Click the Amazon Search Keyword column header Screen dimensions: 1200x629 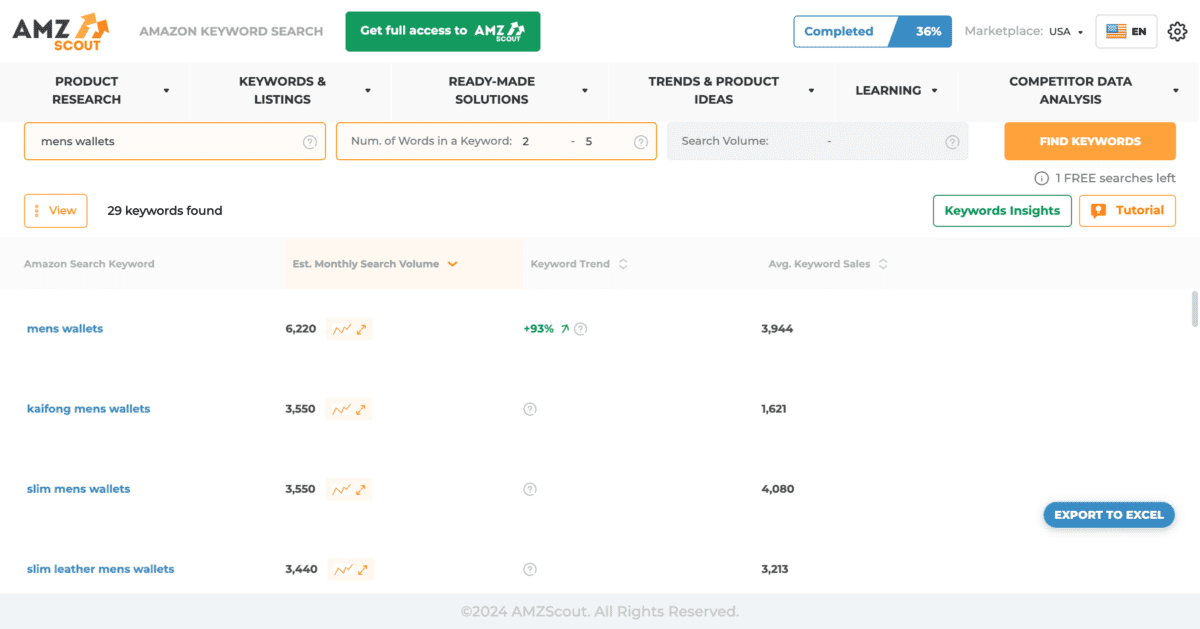pos(89,264)
